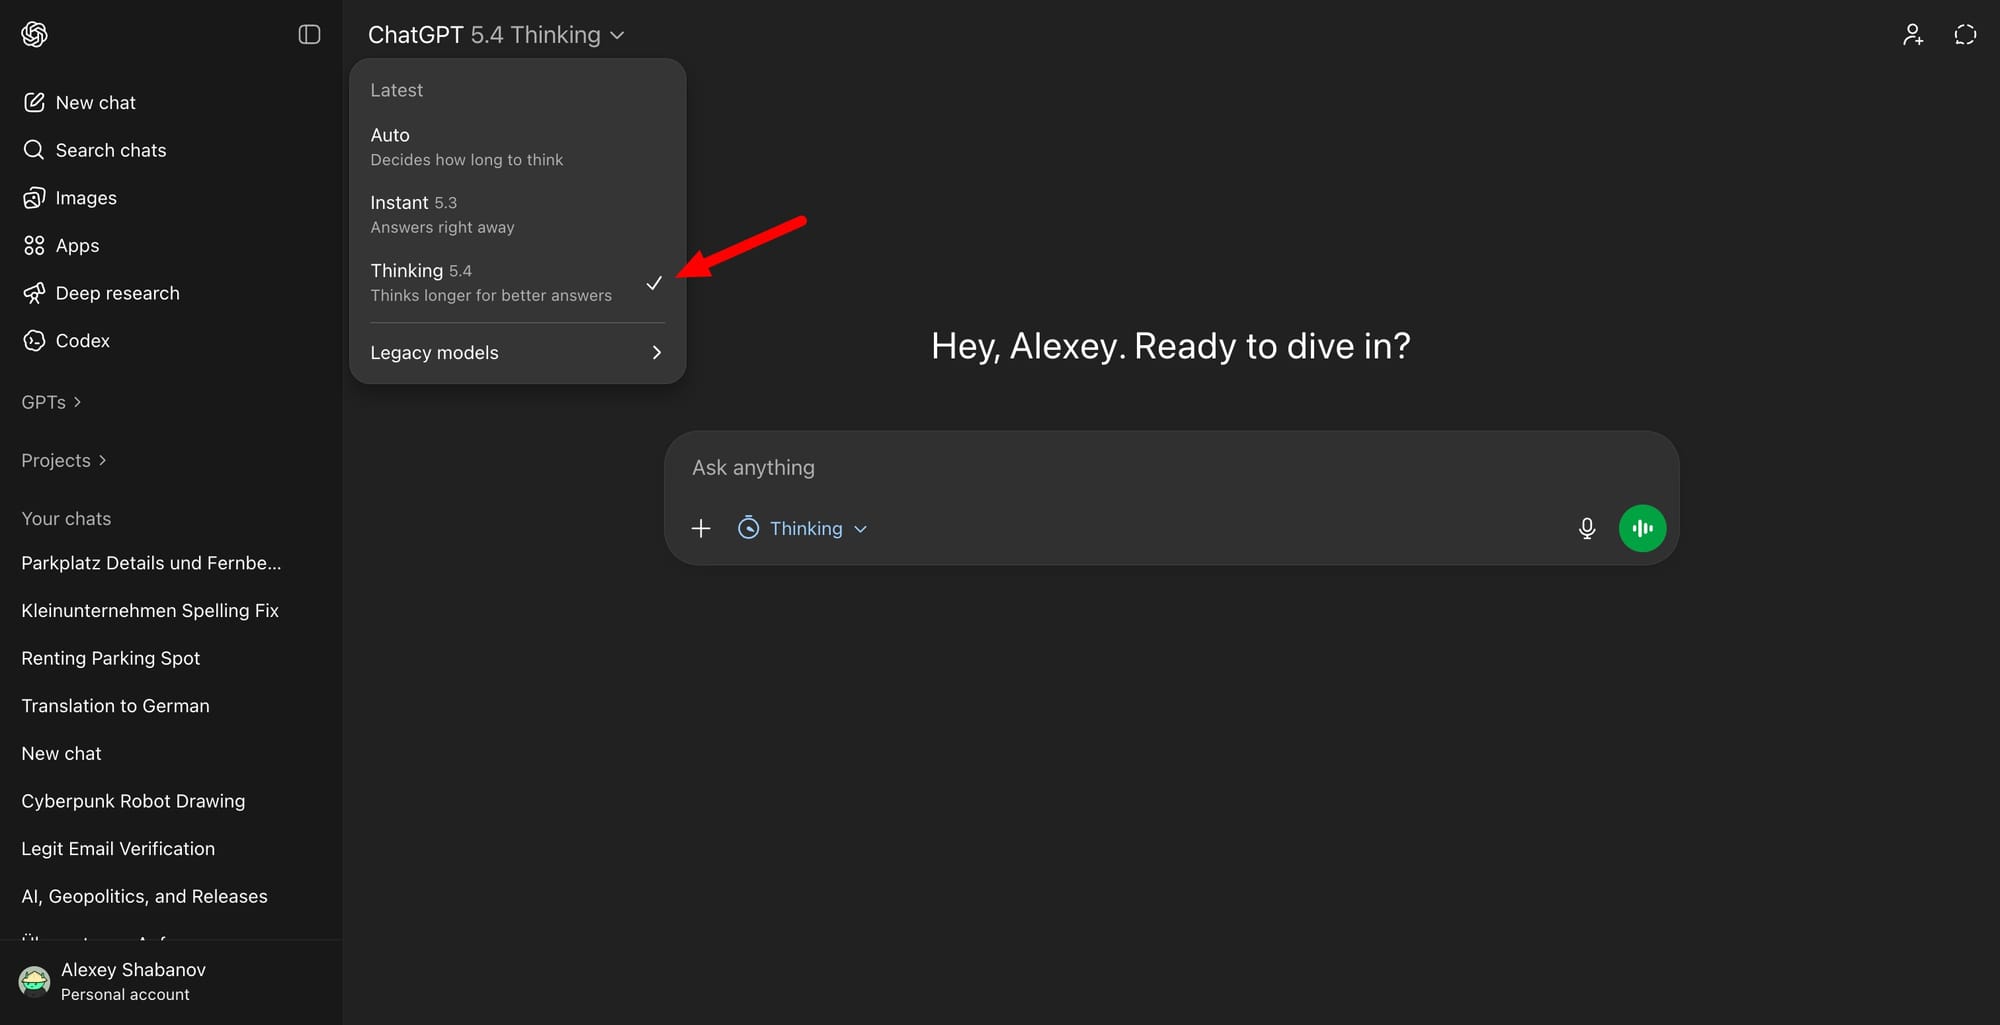Open the Images section
The width and height of the screenshot is (2000, 1025).
[85, 198]
